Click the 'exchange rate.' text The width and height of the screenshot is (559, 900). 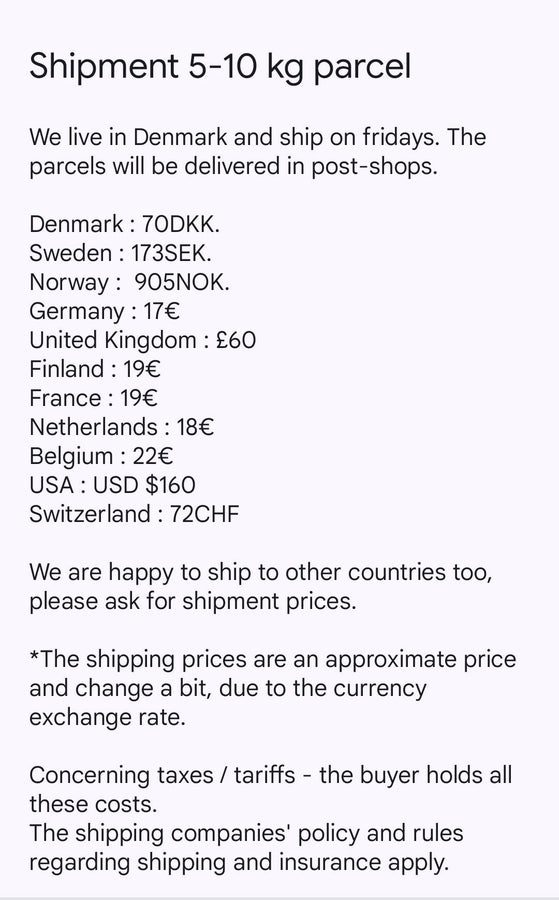108,717
